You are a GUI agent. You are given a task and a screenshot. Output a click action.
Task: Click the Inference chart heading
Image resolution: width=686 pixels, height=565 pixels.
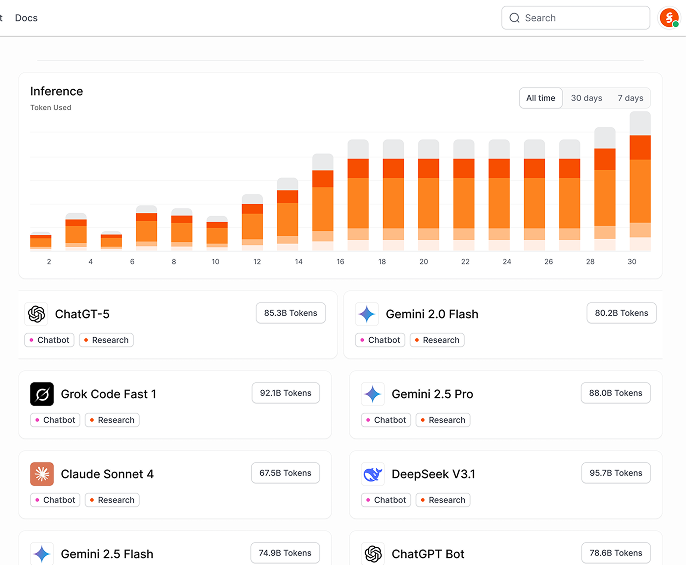click(56, 91)
